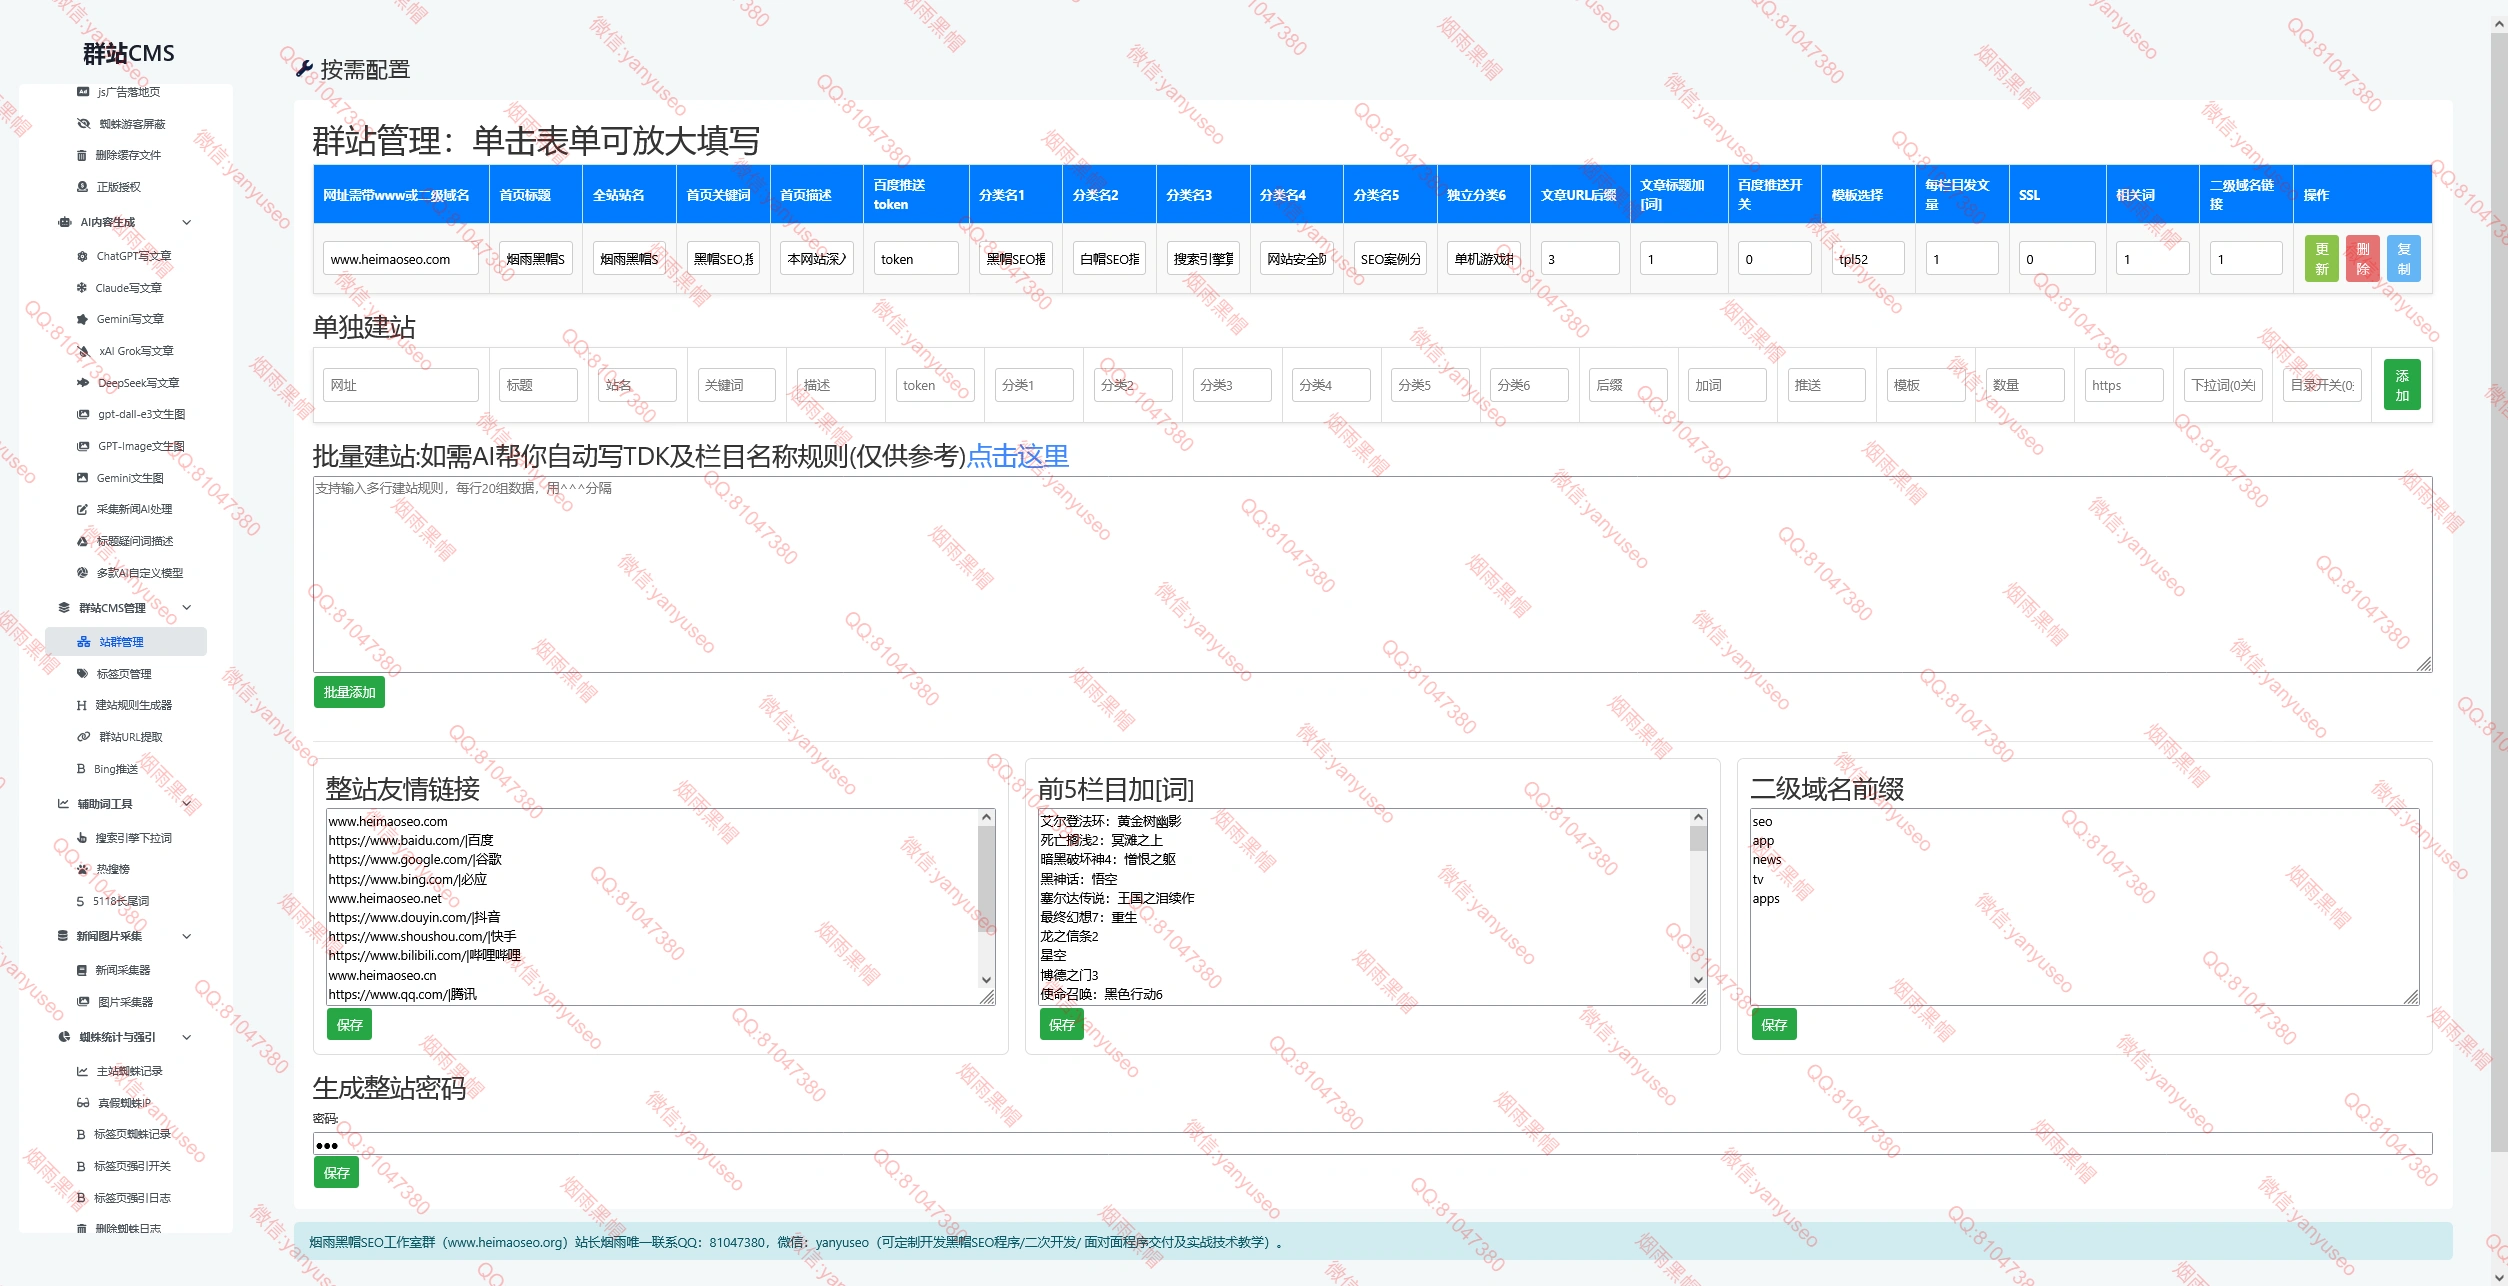
Task: Save the 整站友情链接 list
Action: point(349,1025)
